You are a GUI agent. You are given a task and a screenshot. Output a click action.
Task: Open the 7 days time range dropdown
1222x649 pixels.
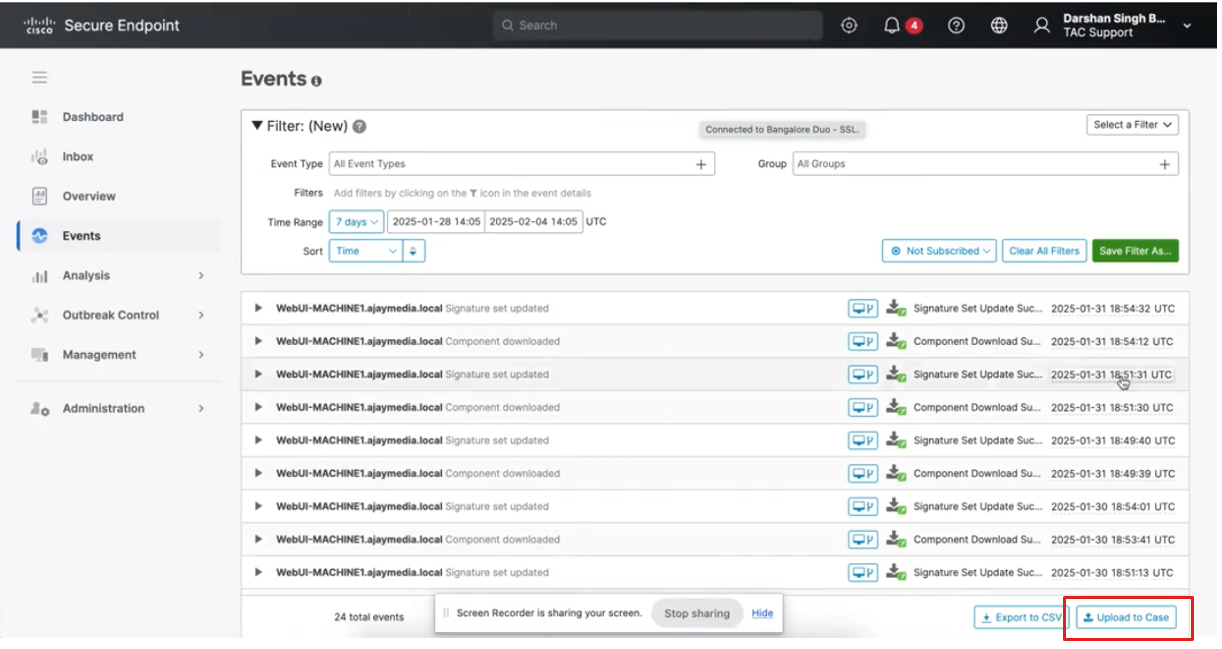(356, 222)
